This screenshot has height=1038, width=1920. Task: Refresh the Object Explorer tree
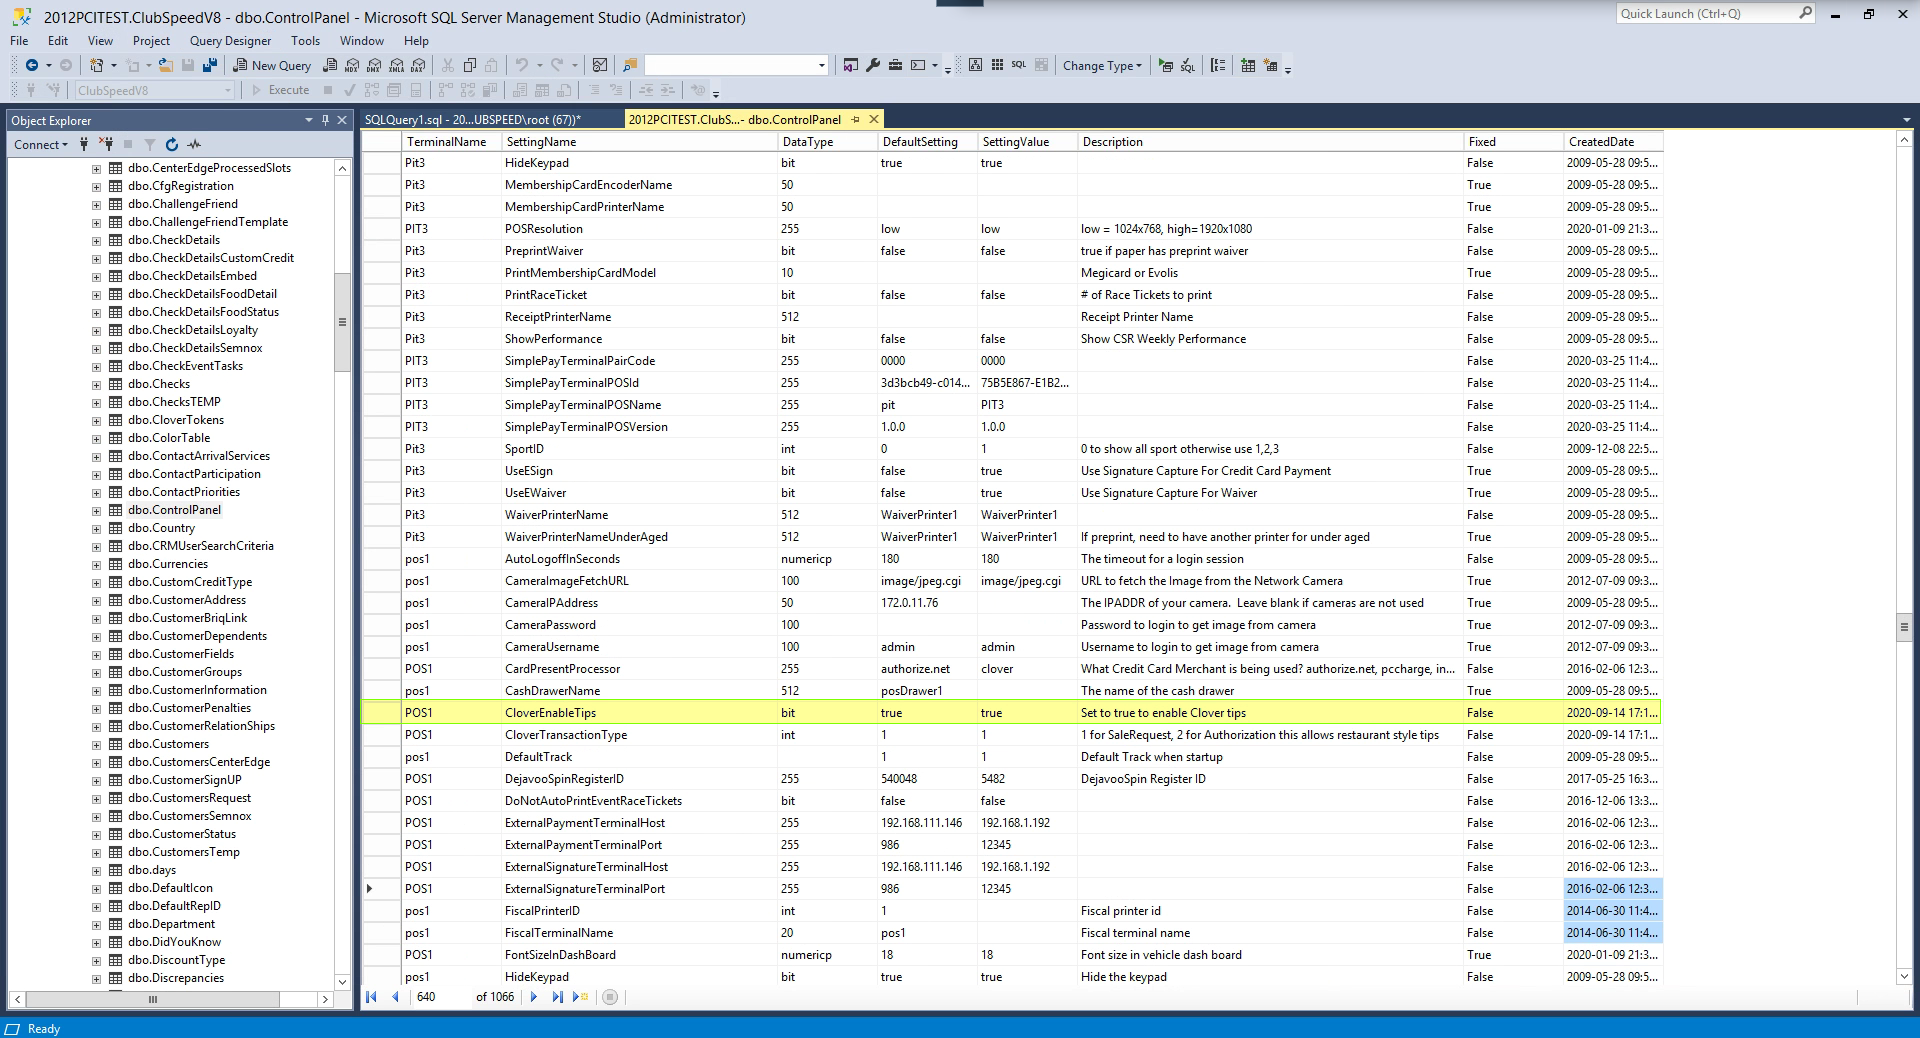coord(172,144)
